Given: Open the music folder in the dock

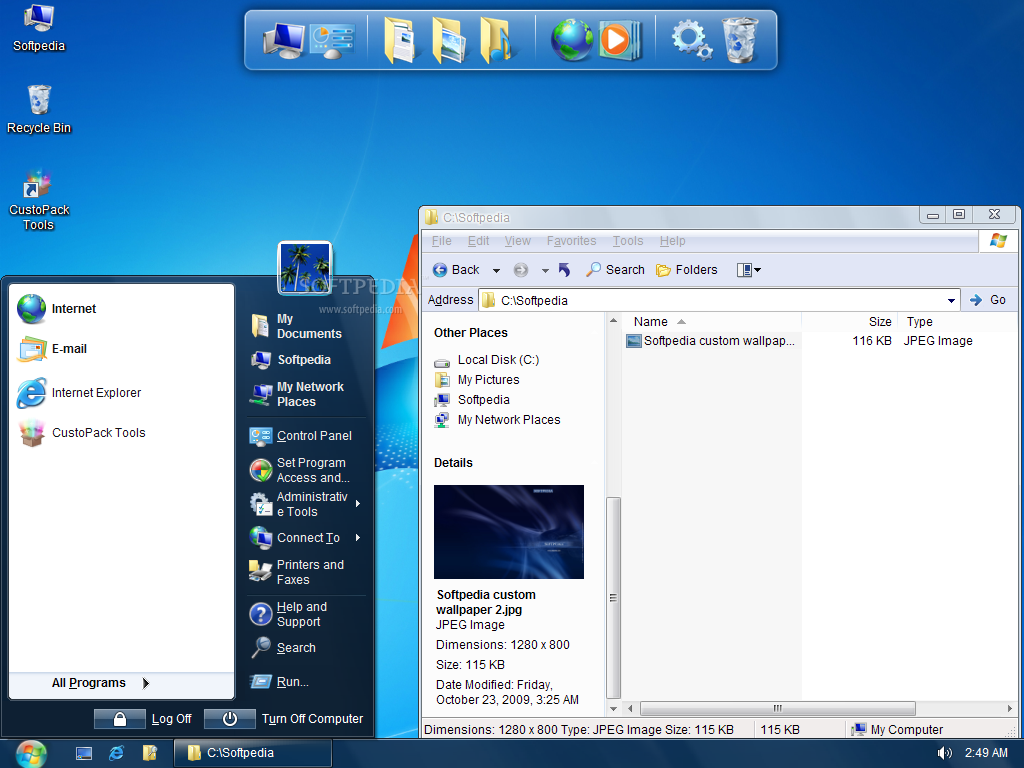Looking at the screenshot, I should [x=497, y=40].
